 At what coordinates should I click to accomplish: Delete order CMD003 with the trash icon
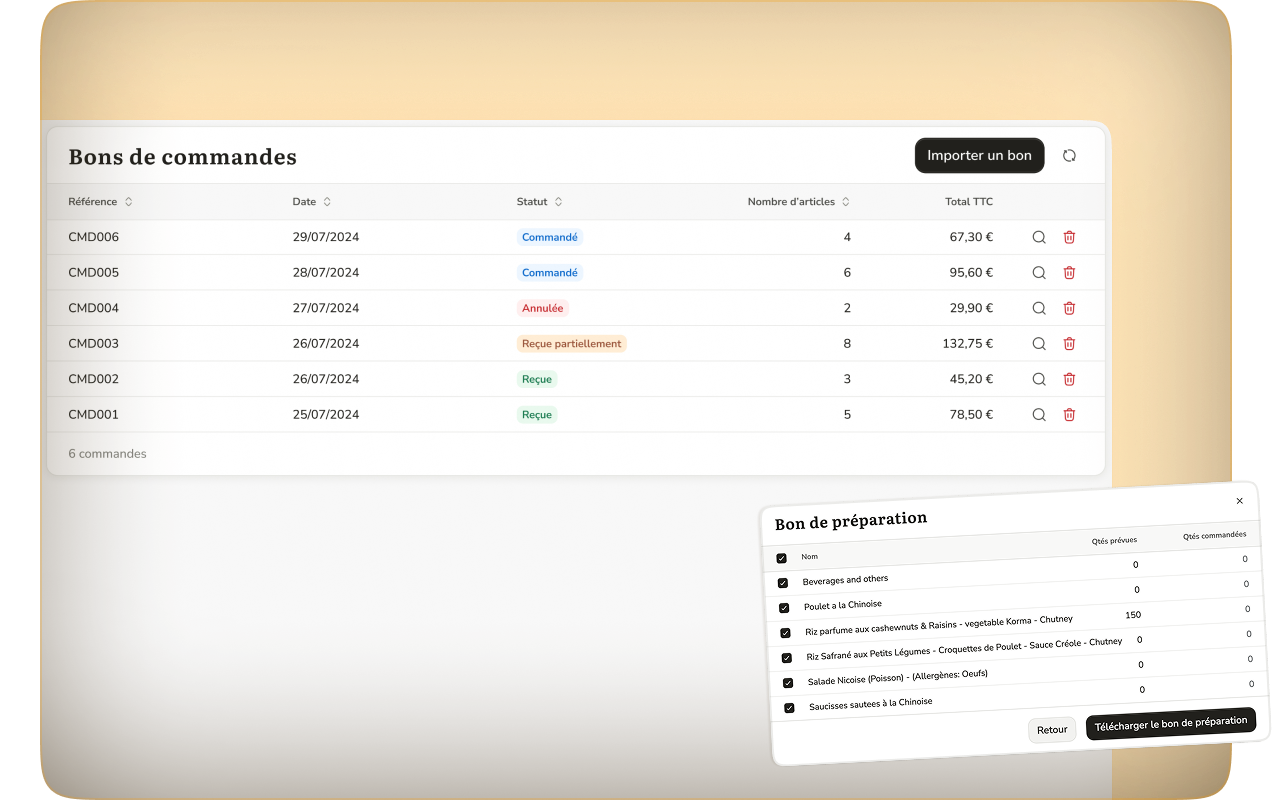[1069, 344]
